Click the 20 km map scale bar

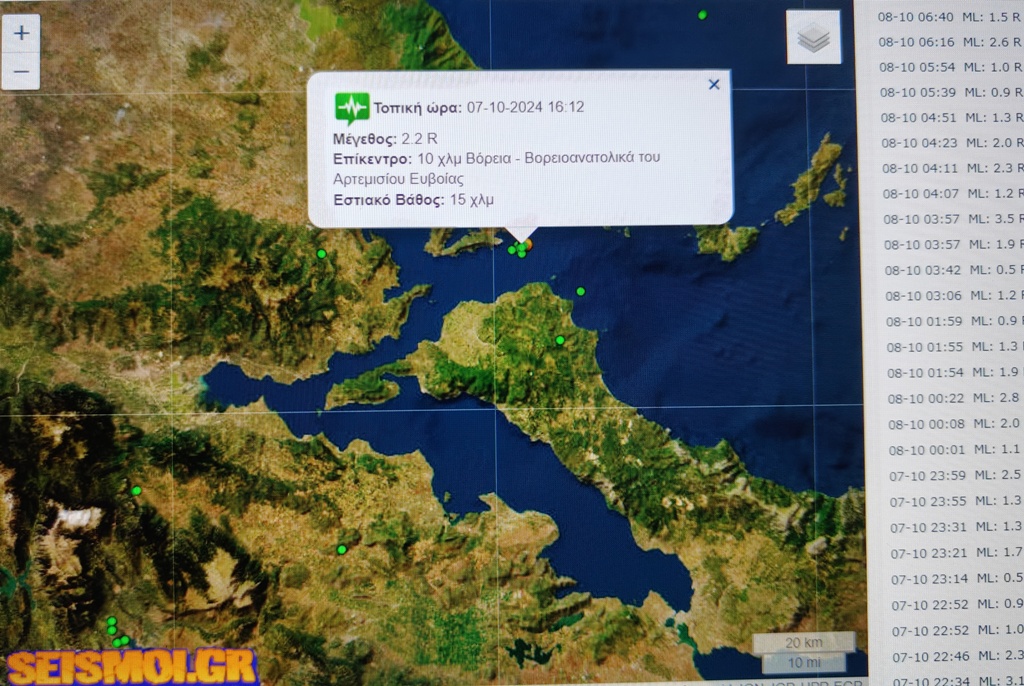coord(804,641)
